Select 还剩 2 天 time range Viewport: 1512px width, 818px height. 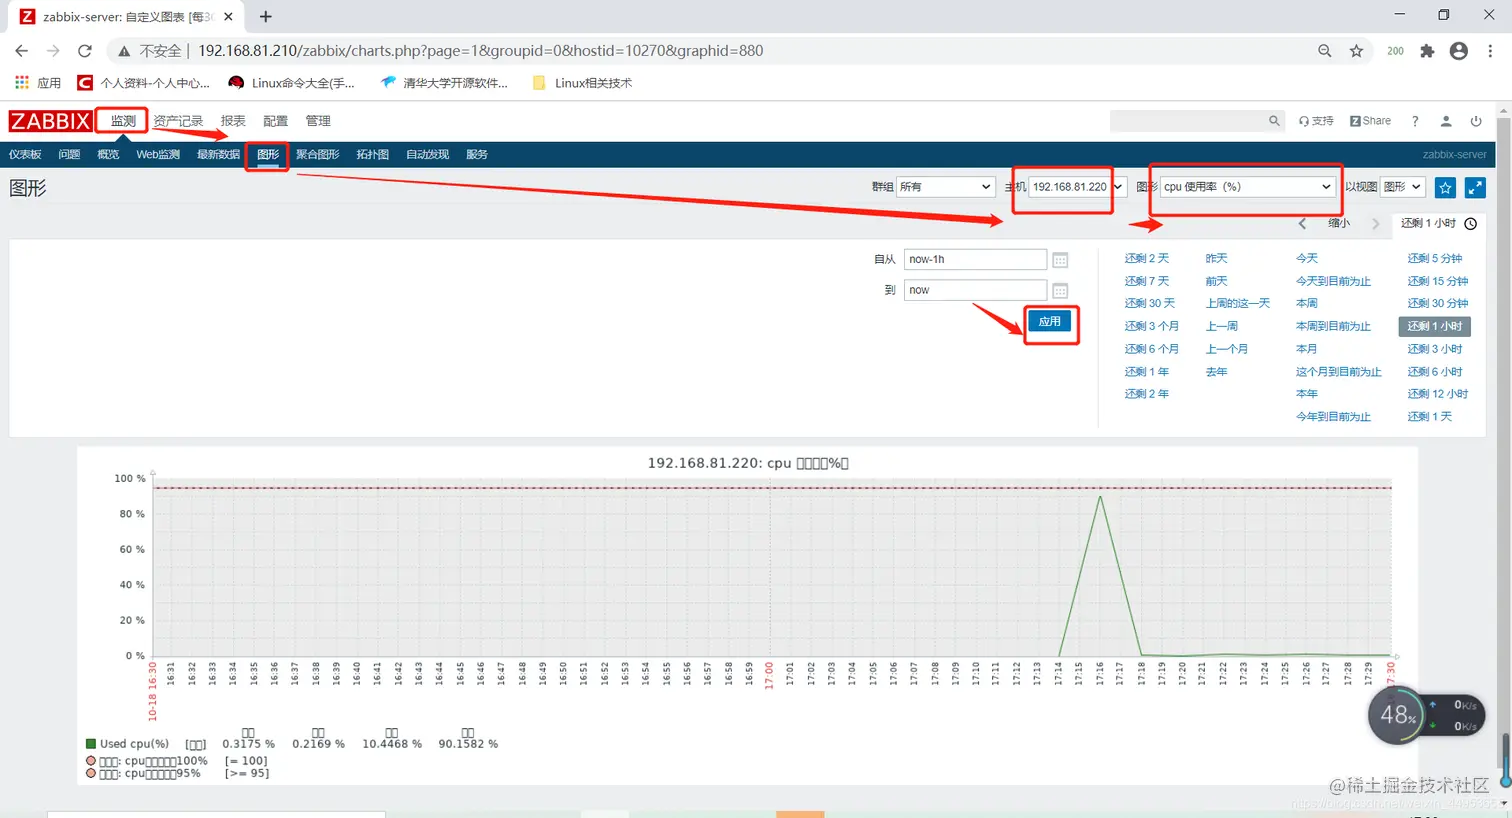pos(1146,259)
